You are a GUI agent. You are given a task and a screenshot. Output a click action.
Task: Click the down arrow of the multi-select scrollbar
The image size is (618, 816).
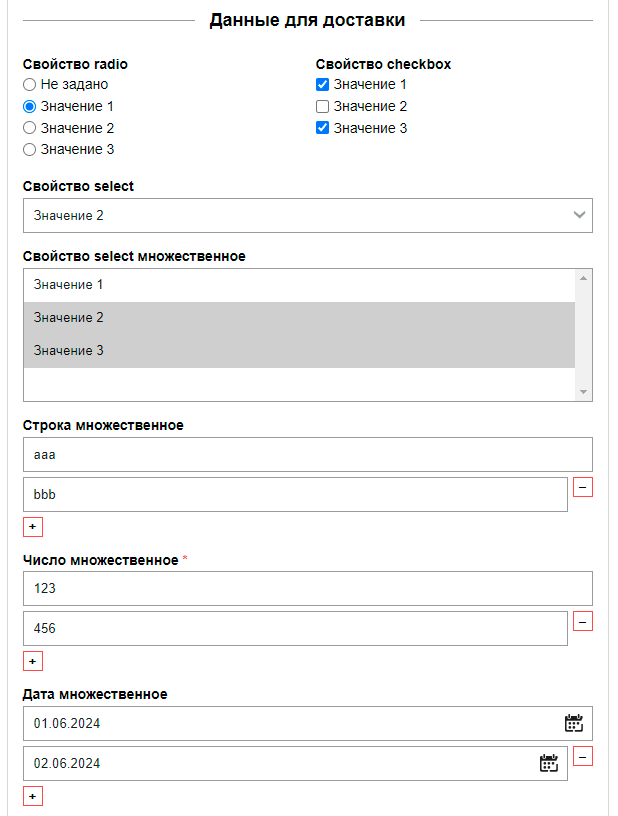point(583,390)
